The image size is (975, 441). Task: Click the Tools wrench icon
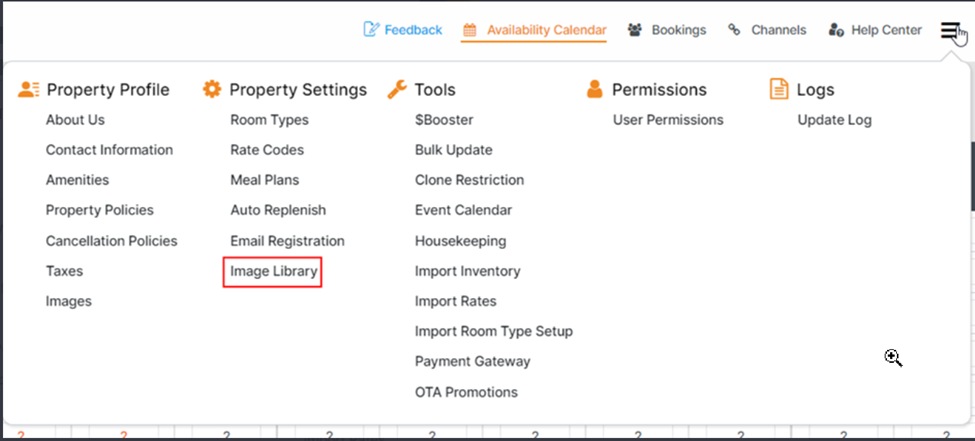coord(397,89)
